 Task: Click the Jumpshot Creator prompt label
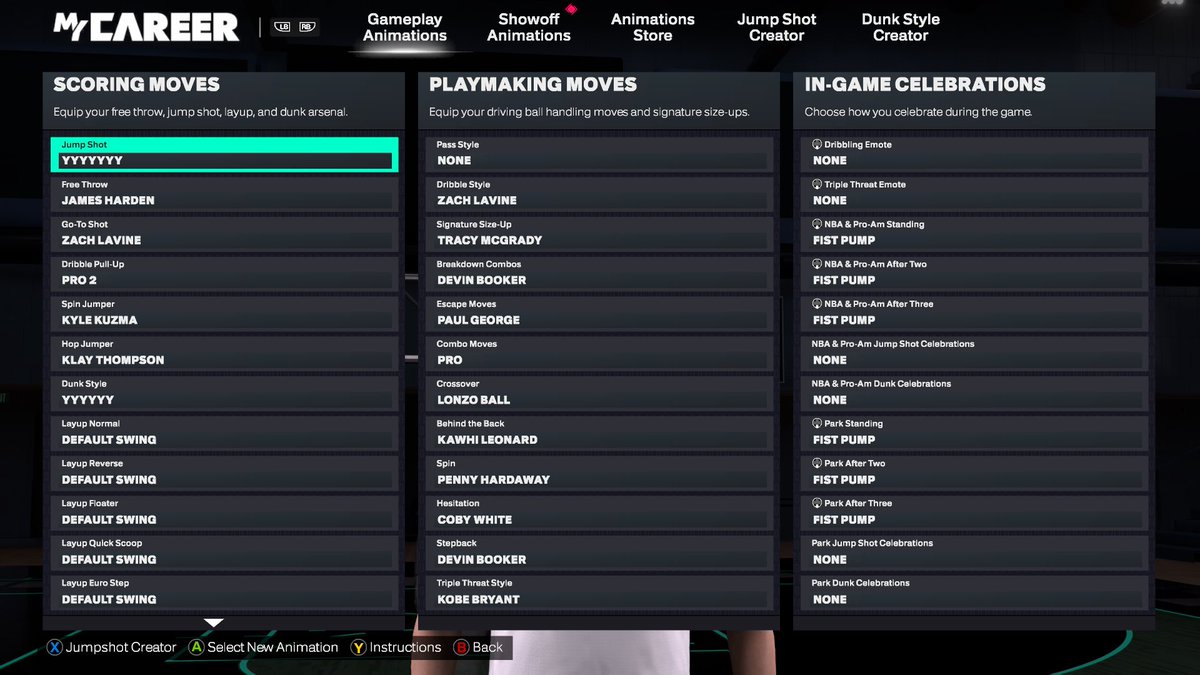(121, 647)
